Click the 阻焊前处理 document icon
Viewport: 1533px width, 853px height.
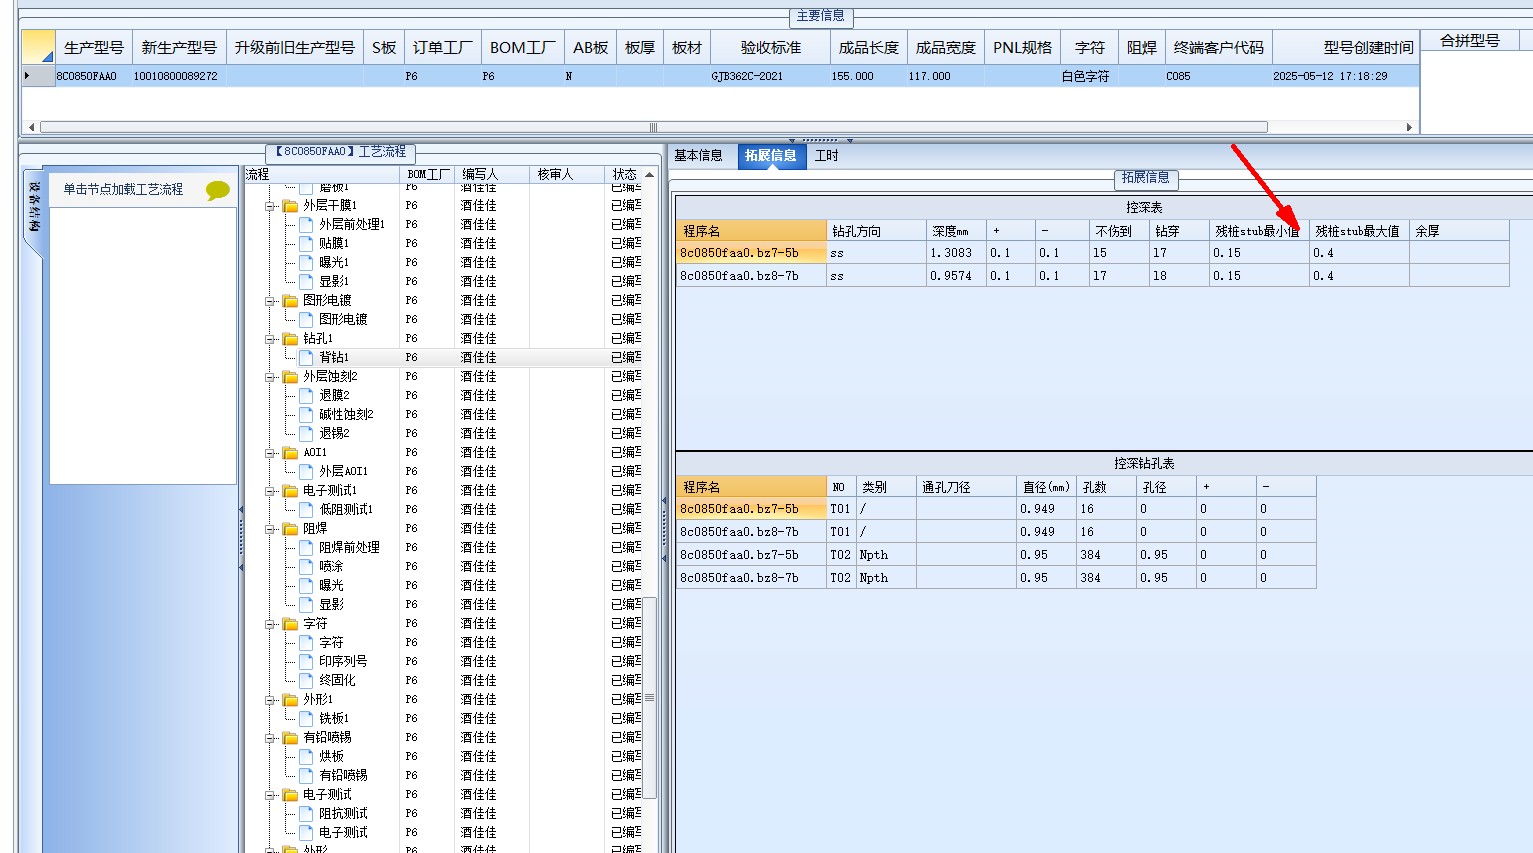point(307,547)
